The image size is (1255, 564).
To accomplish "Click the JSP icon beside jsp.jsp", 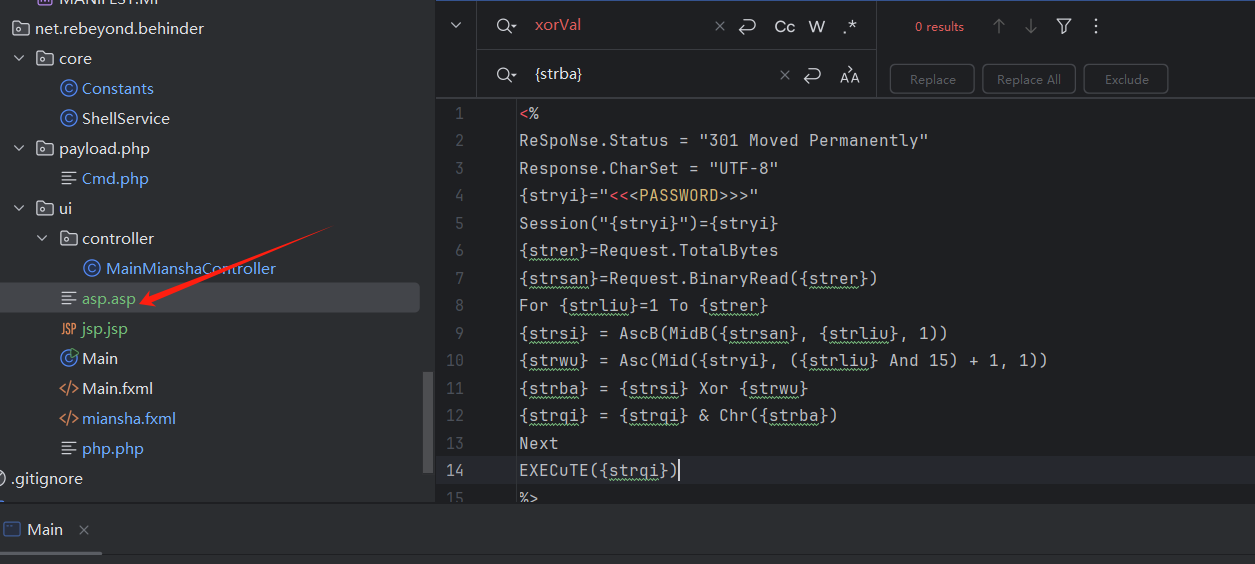I will pos(69,328).
